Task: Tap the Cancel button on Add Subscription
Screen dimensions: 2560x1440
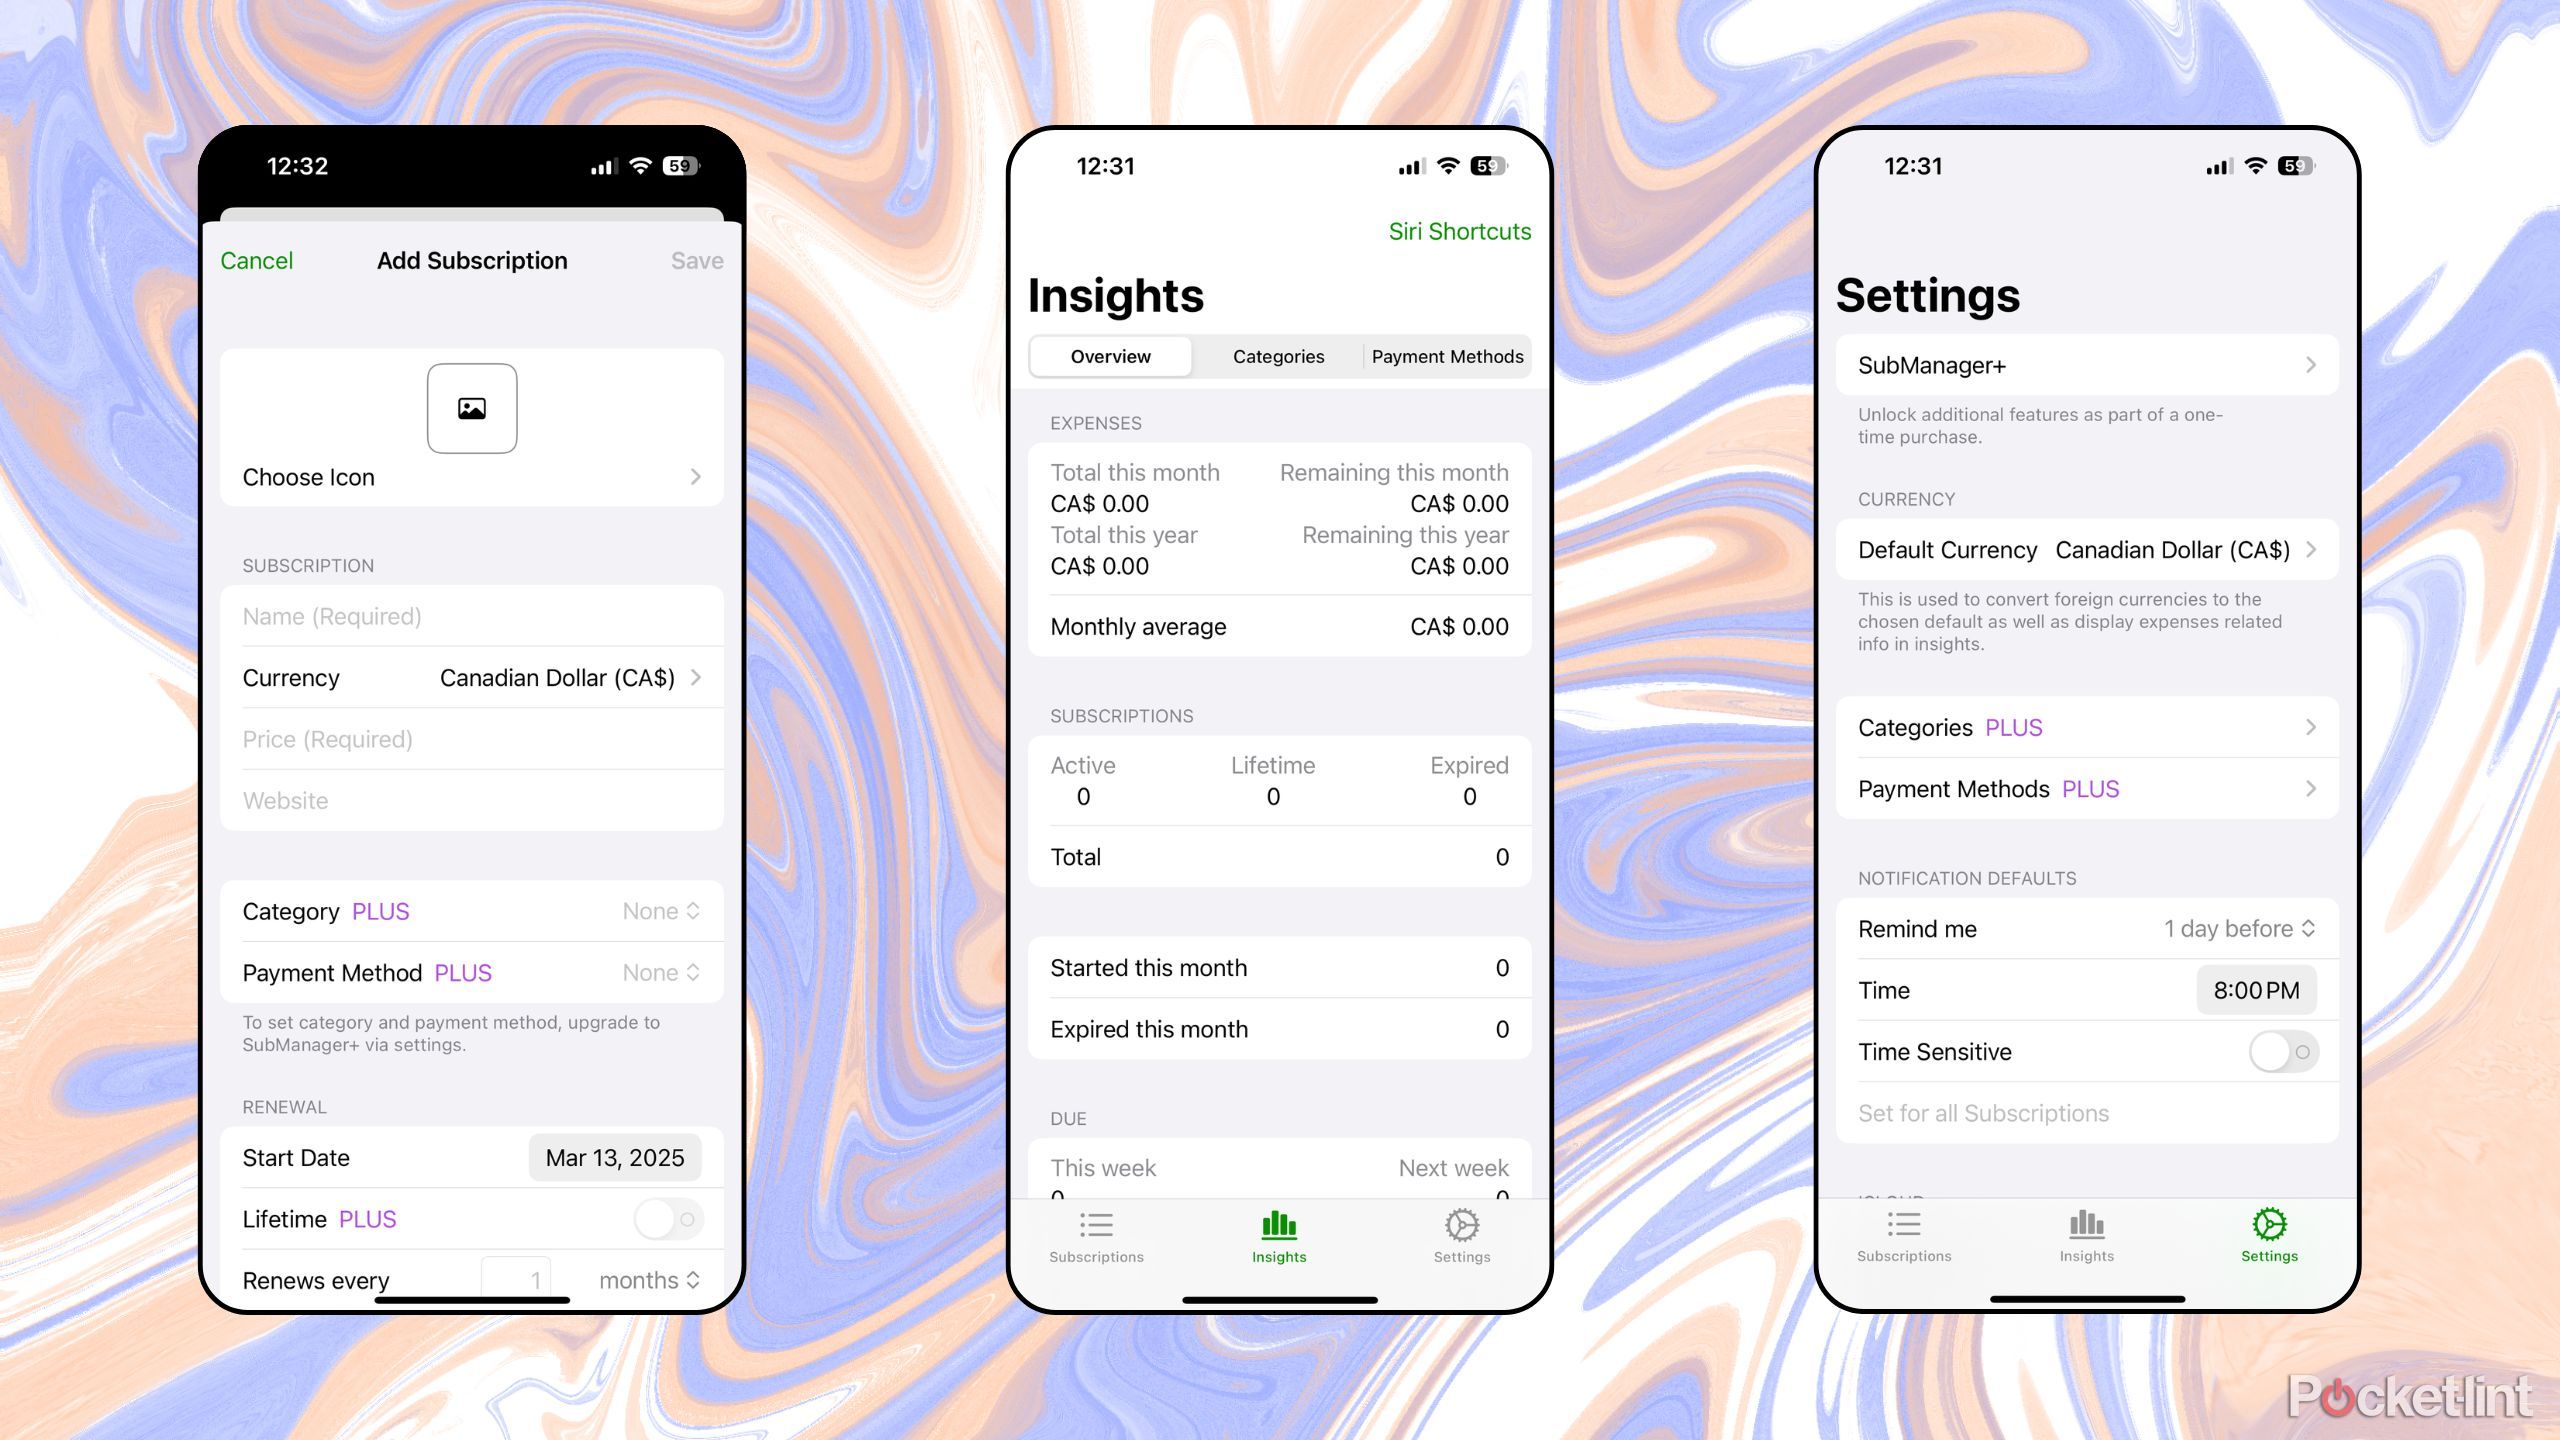Action: [x=253, y=260]
